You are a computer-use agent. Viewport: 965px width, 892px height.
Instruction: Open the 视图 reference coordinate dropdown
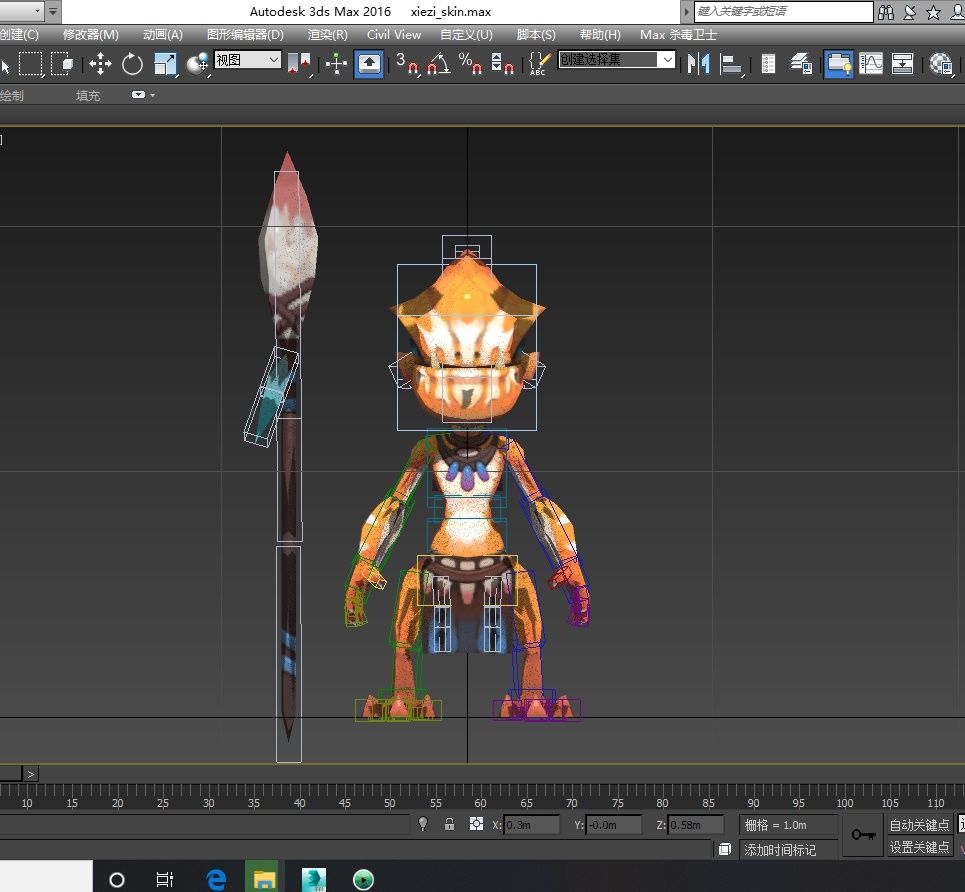point(247,60)
